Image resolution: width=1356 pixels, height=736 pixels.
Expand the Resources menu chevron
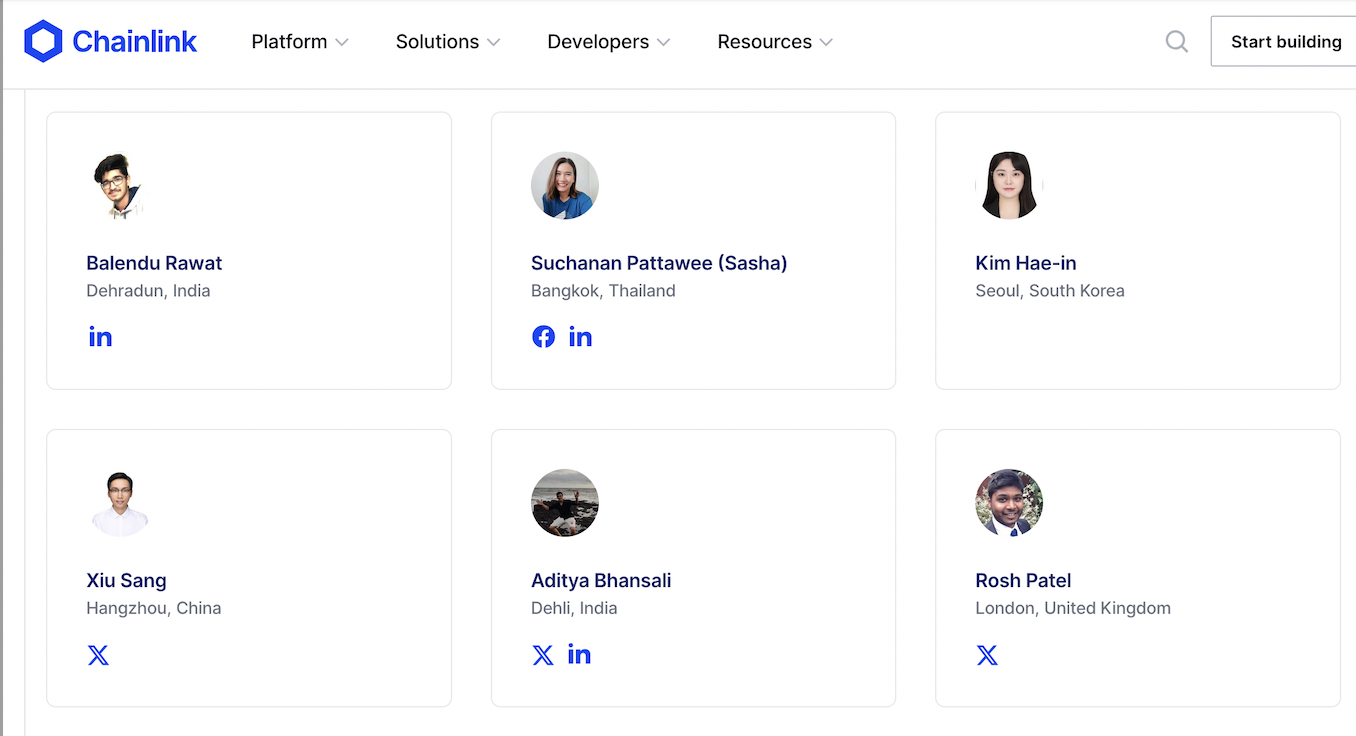coord(826,42)
